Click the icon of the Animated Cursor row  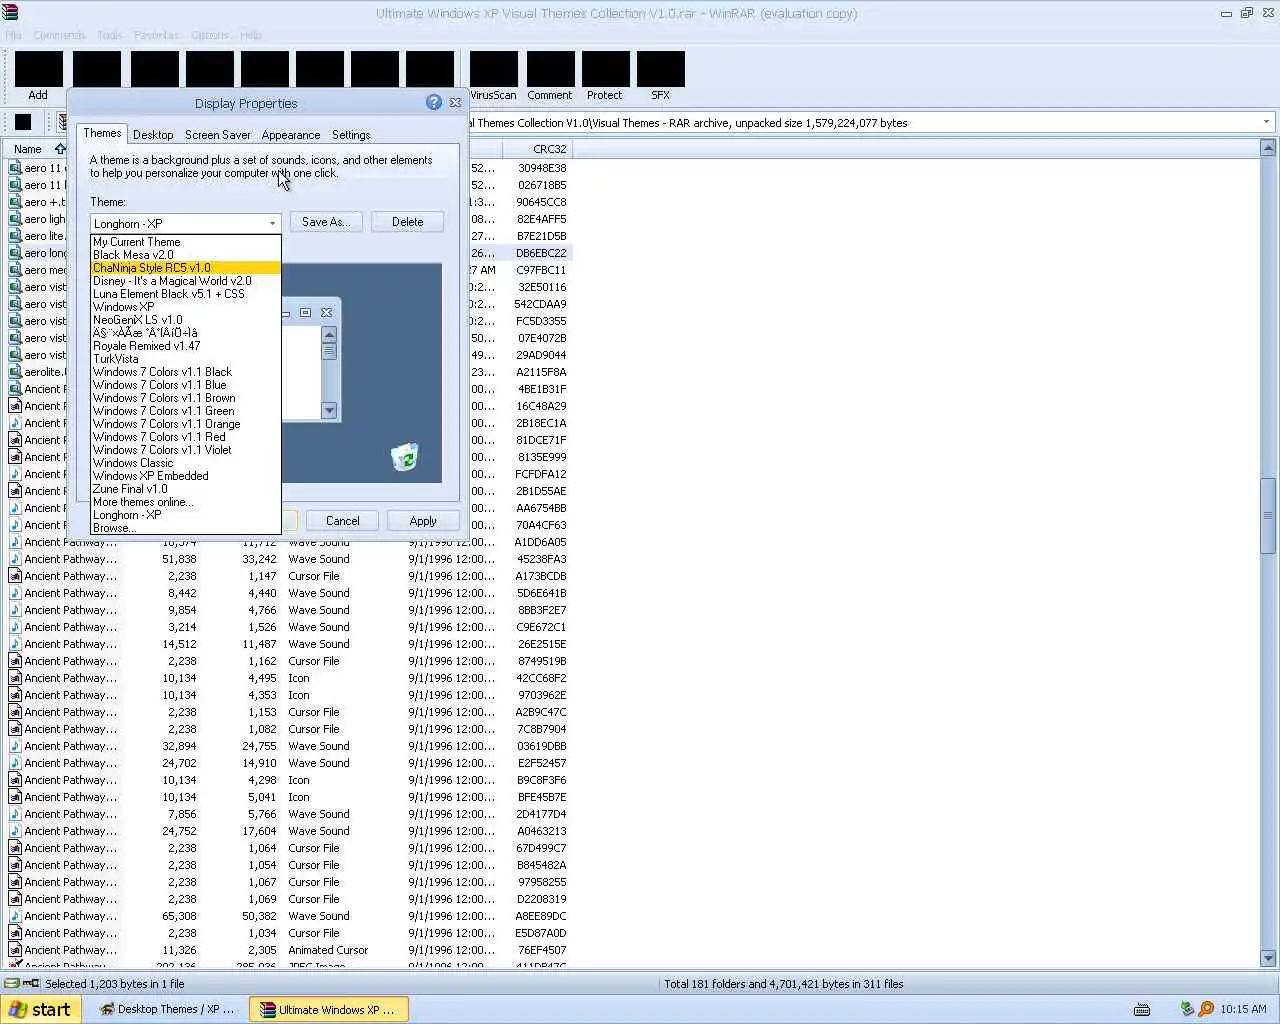[x=15, y=950]
